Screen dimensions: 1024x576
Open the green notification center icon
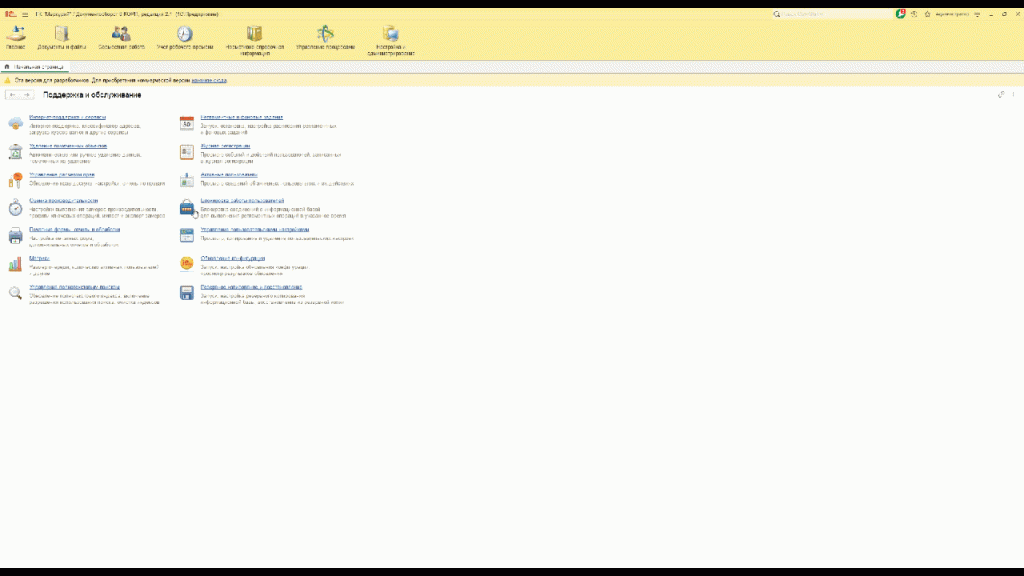(x=901, y=14)
